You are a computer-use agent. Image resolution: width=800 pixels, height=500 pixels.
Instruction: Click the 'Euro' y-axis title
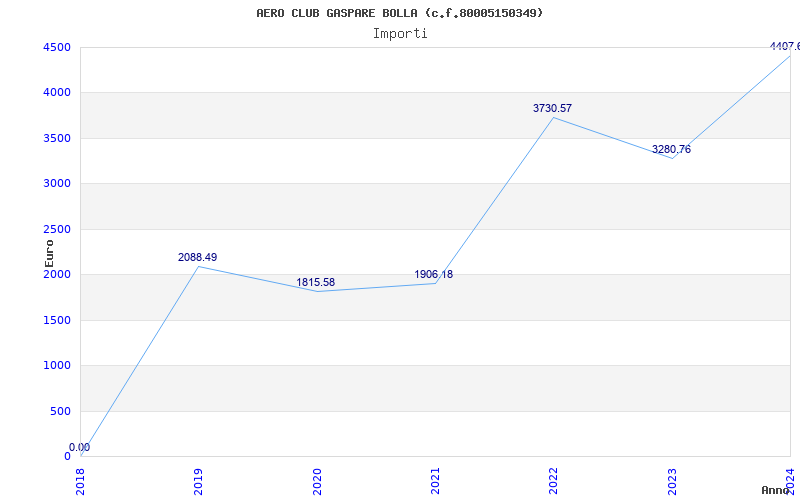[49, 253]
